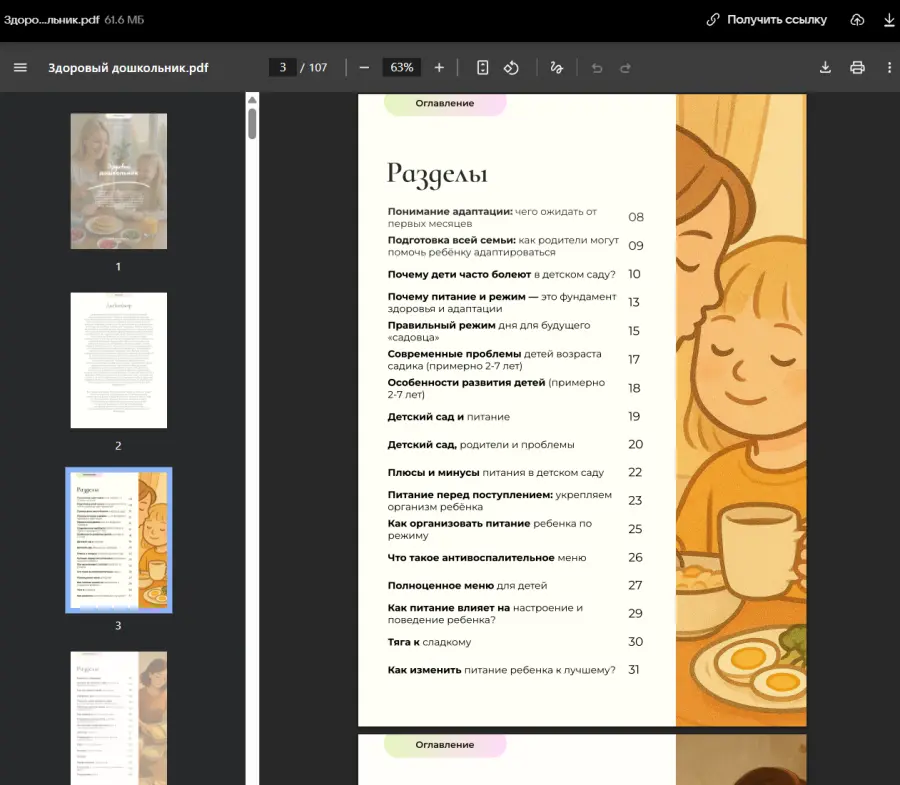900x785 pixels.
Task: Open the more actions three-dot menu
Action: pos(889,68)
